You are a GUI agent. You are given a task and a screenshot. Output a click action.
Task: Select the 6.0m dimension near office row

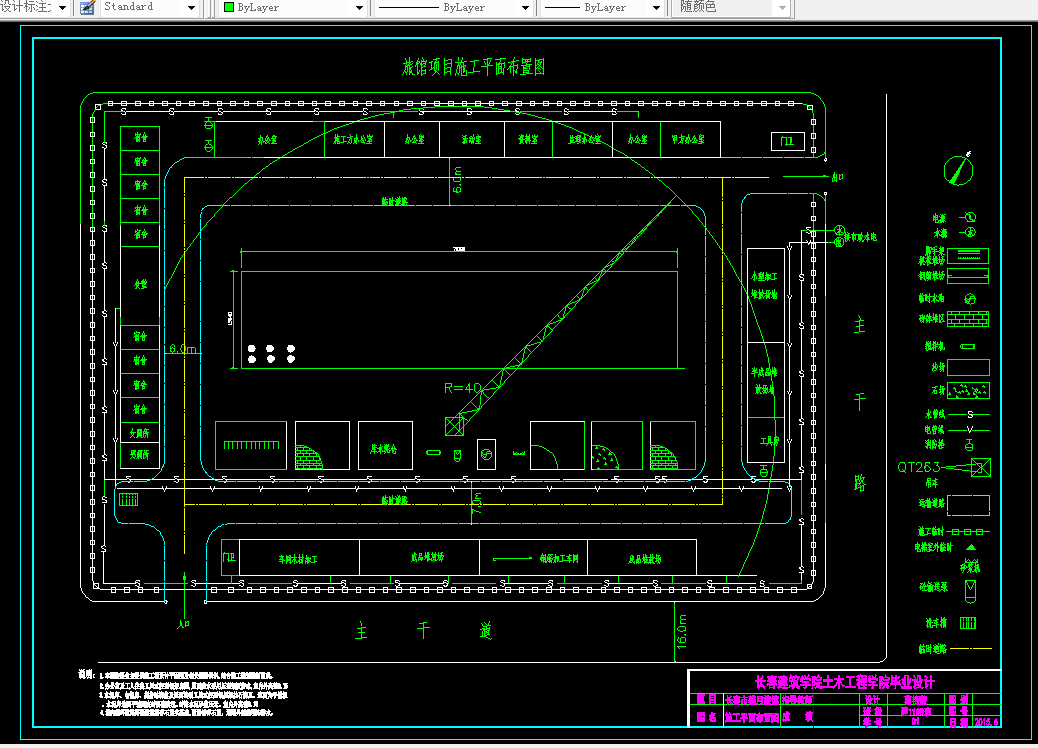click(x=457, y=179)
